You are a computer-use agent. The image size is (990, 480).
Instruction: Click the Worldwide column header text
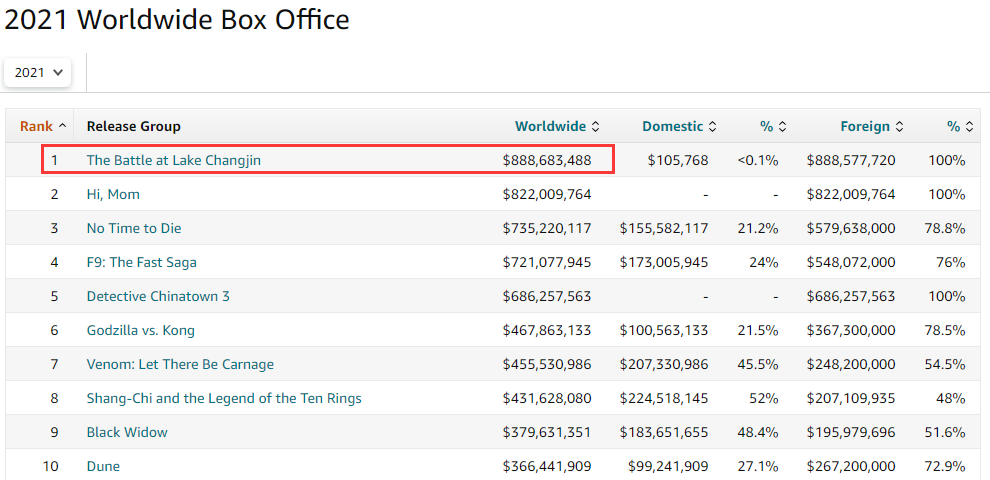550,126
